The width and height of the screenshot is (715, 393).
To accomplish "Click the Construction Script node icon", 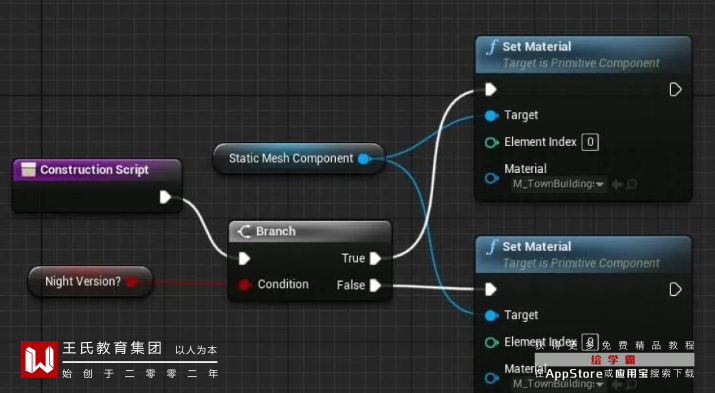I will [28, 170].
